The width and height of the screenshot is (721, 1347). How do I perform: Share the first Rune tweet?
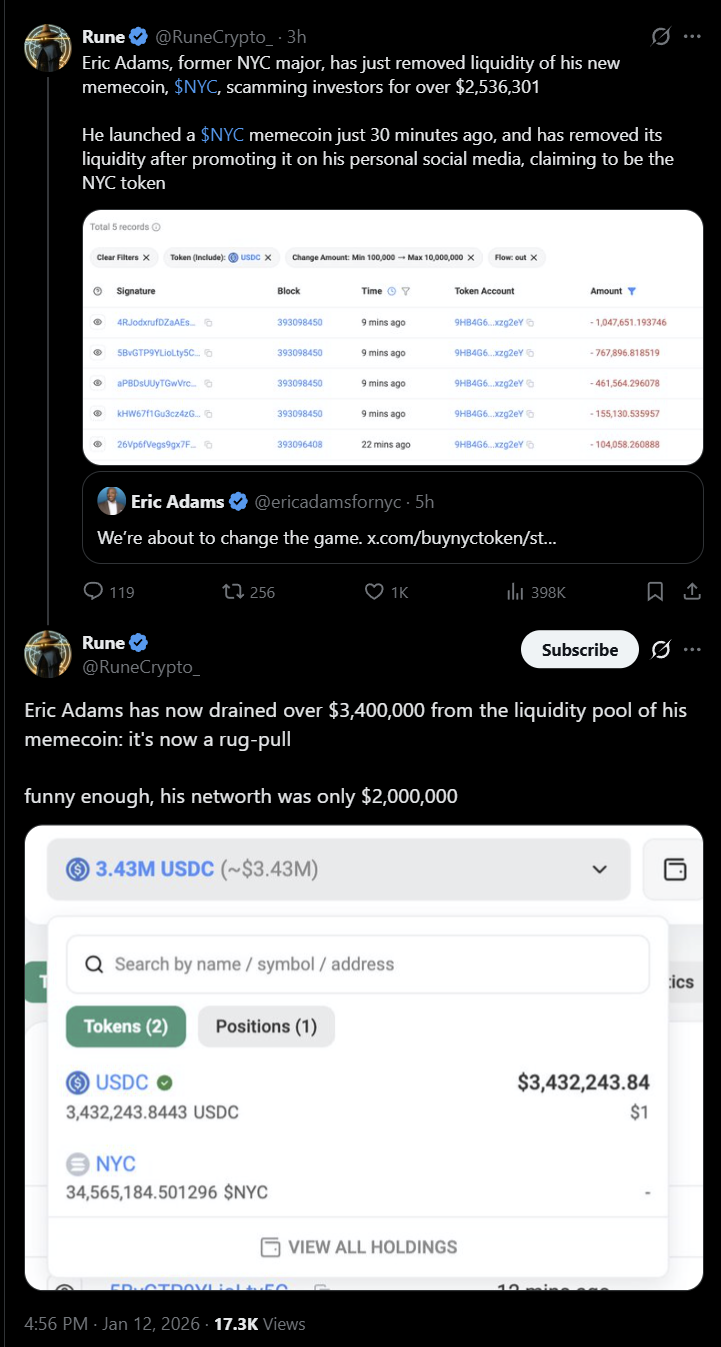pyautogui.click(x=691, y=592)
